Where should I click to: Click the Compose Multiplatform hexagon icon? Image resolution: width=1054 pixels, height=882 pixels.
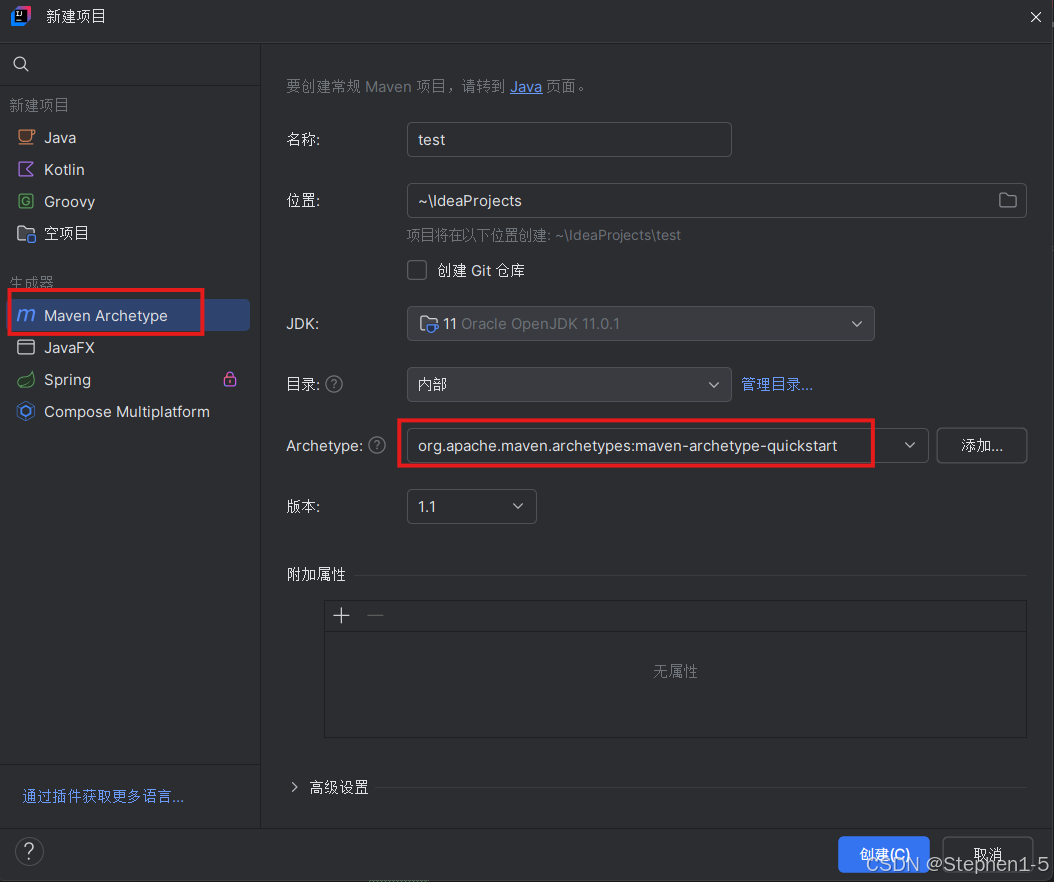click(26, 411)
